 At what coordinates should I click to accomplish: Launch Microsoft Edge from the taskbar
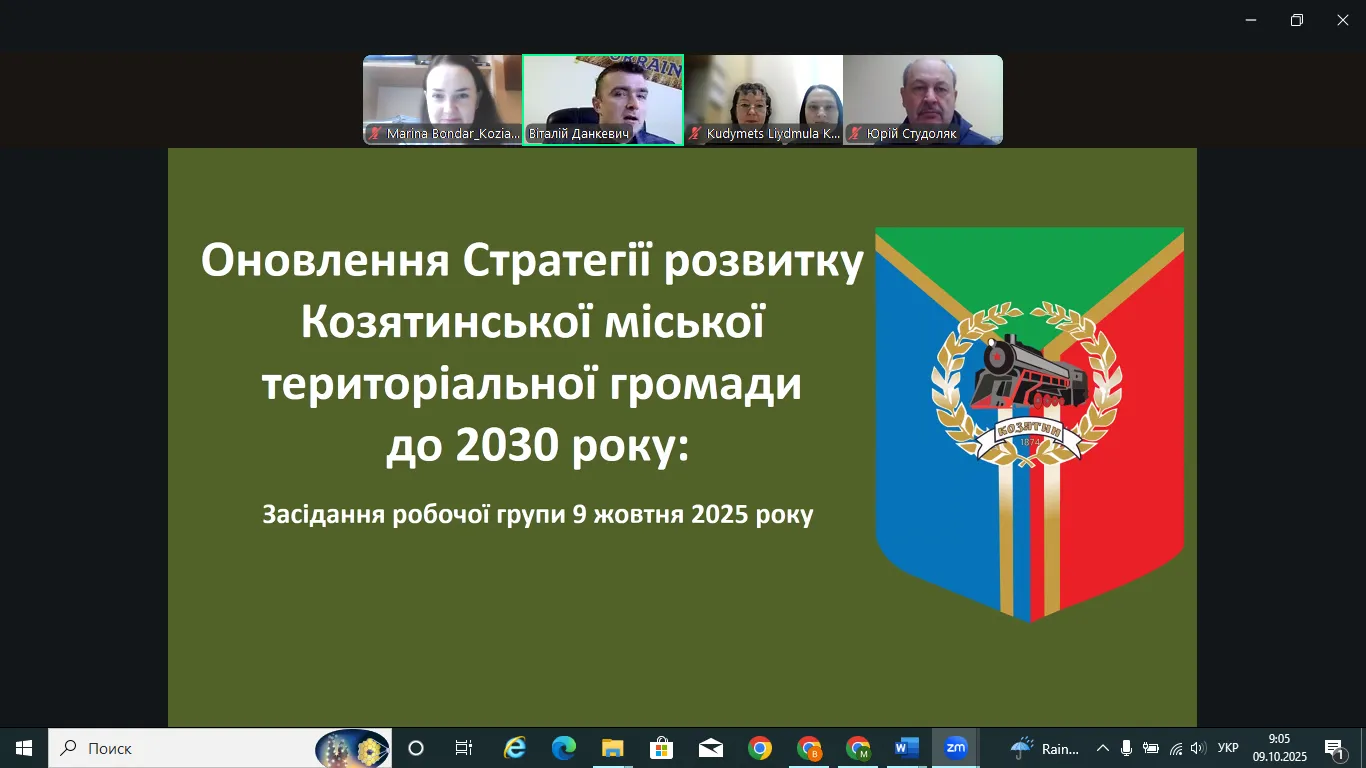click(564, 748)
